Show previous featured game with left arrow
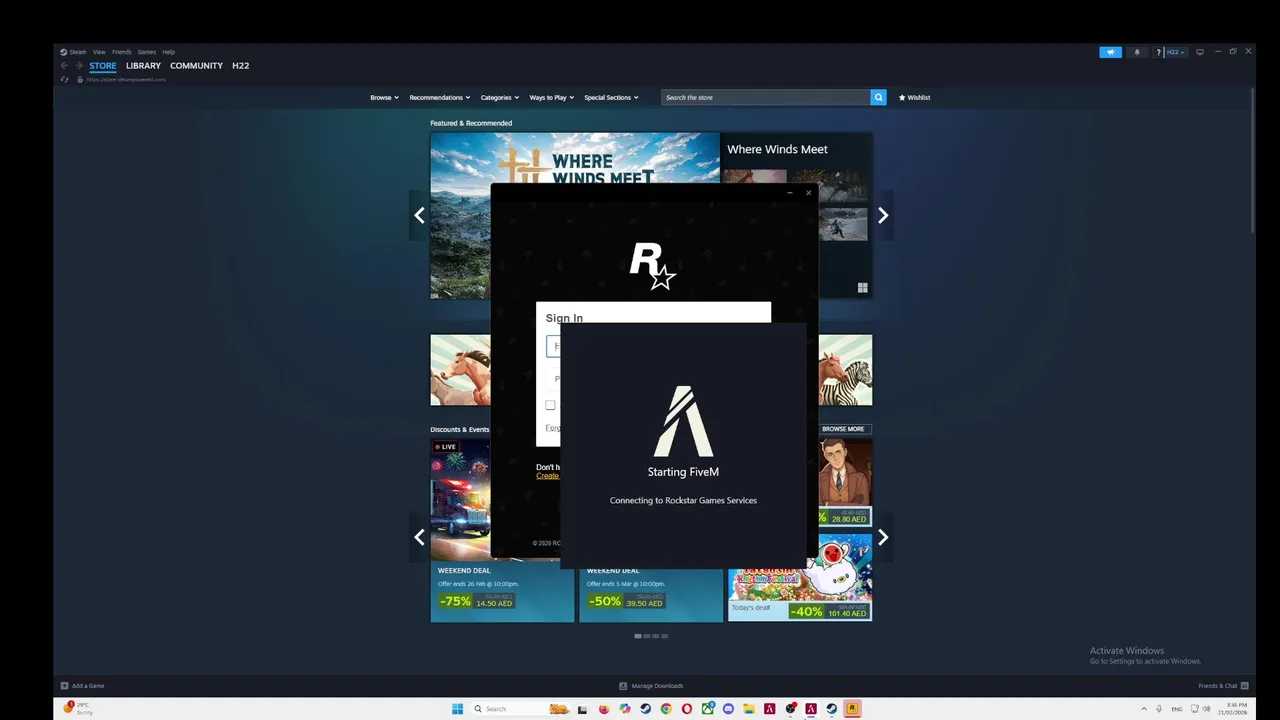The image size is (1280, 720). (x=419, y=215)
